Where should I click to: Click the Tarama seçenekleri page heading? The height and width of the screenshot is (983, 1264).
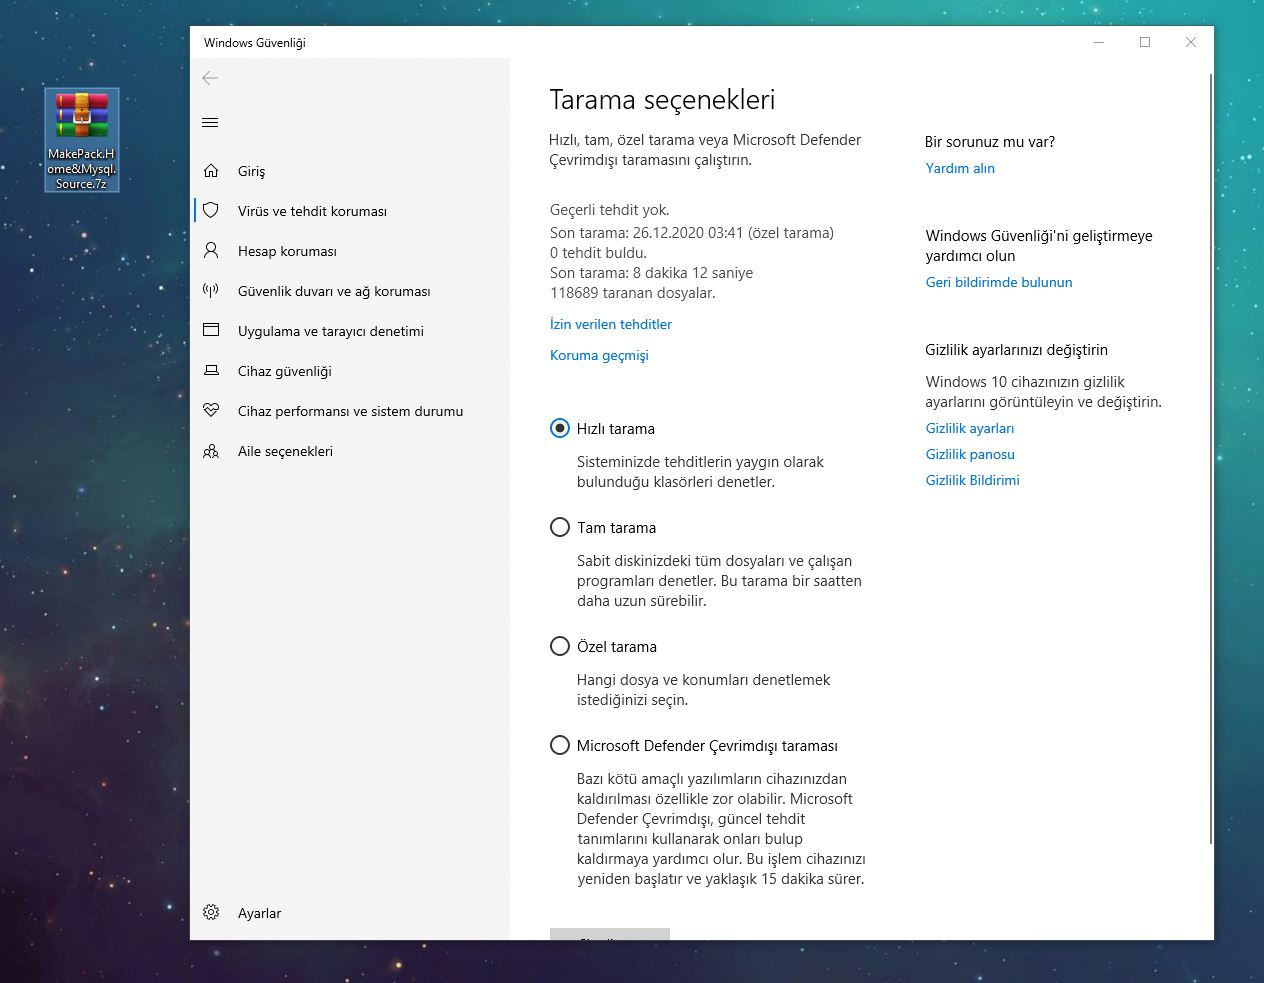click(x=662, y=100)
